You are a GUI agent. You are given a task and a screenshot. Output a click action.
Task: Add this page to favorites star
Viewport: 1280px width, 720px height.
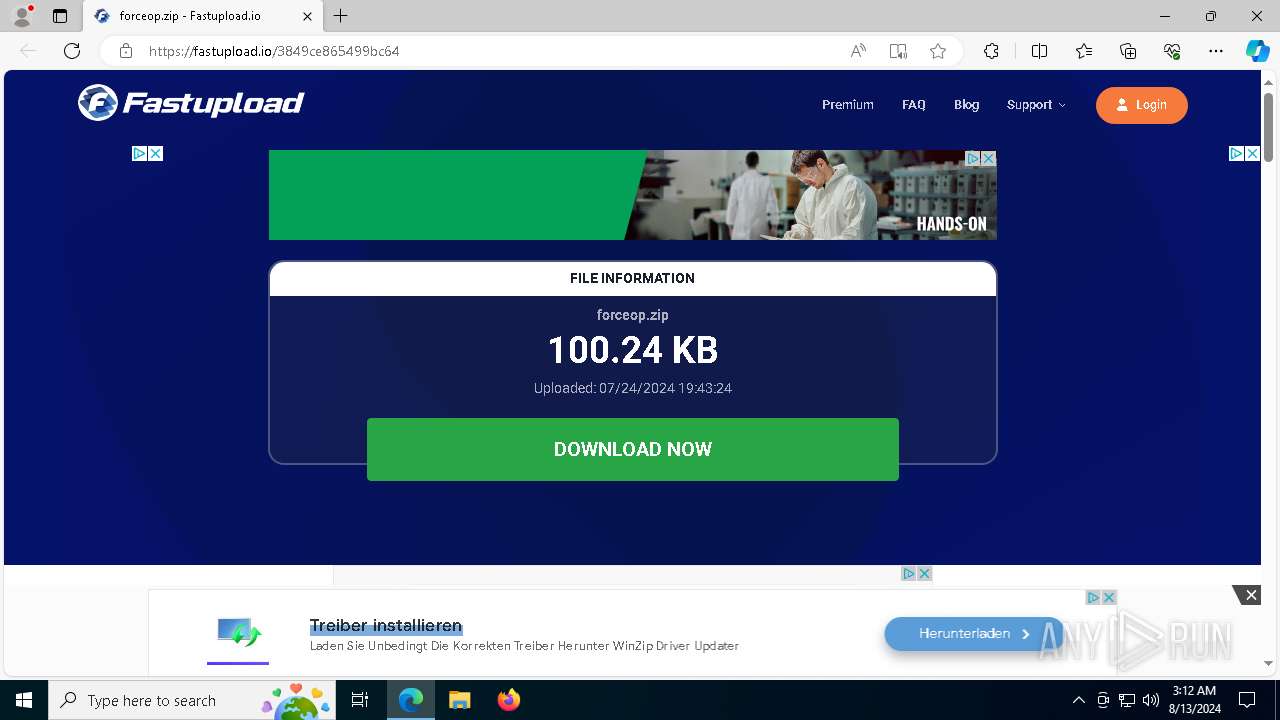coord(938,51)
